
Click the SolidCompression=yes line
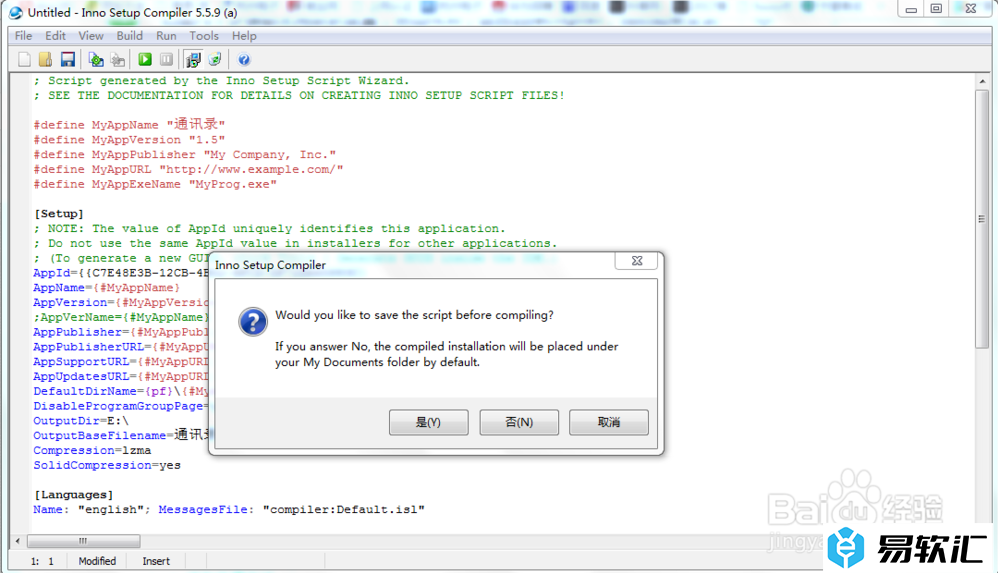[107, 465]
